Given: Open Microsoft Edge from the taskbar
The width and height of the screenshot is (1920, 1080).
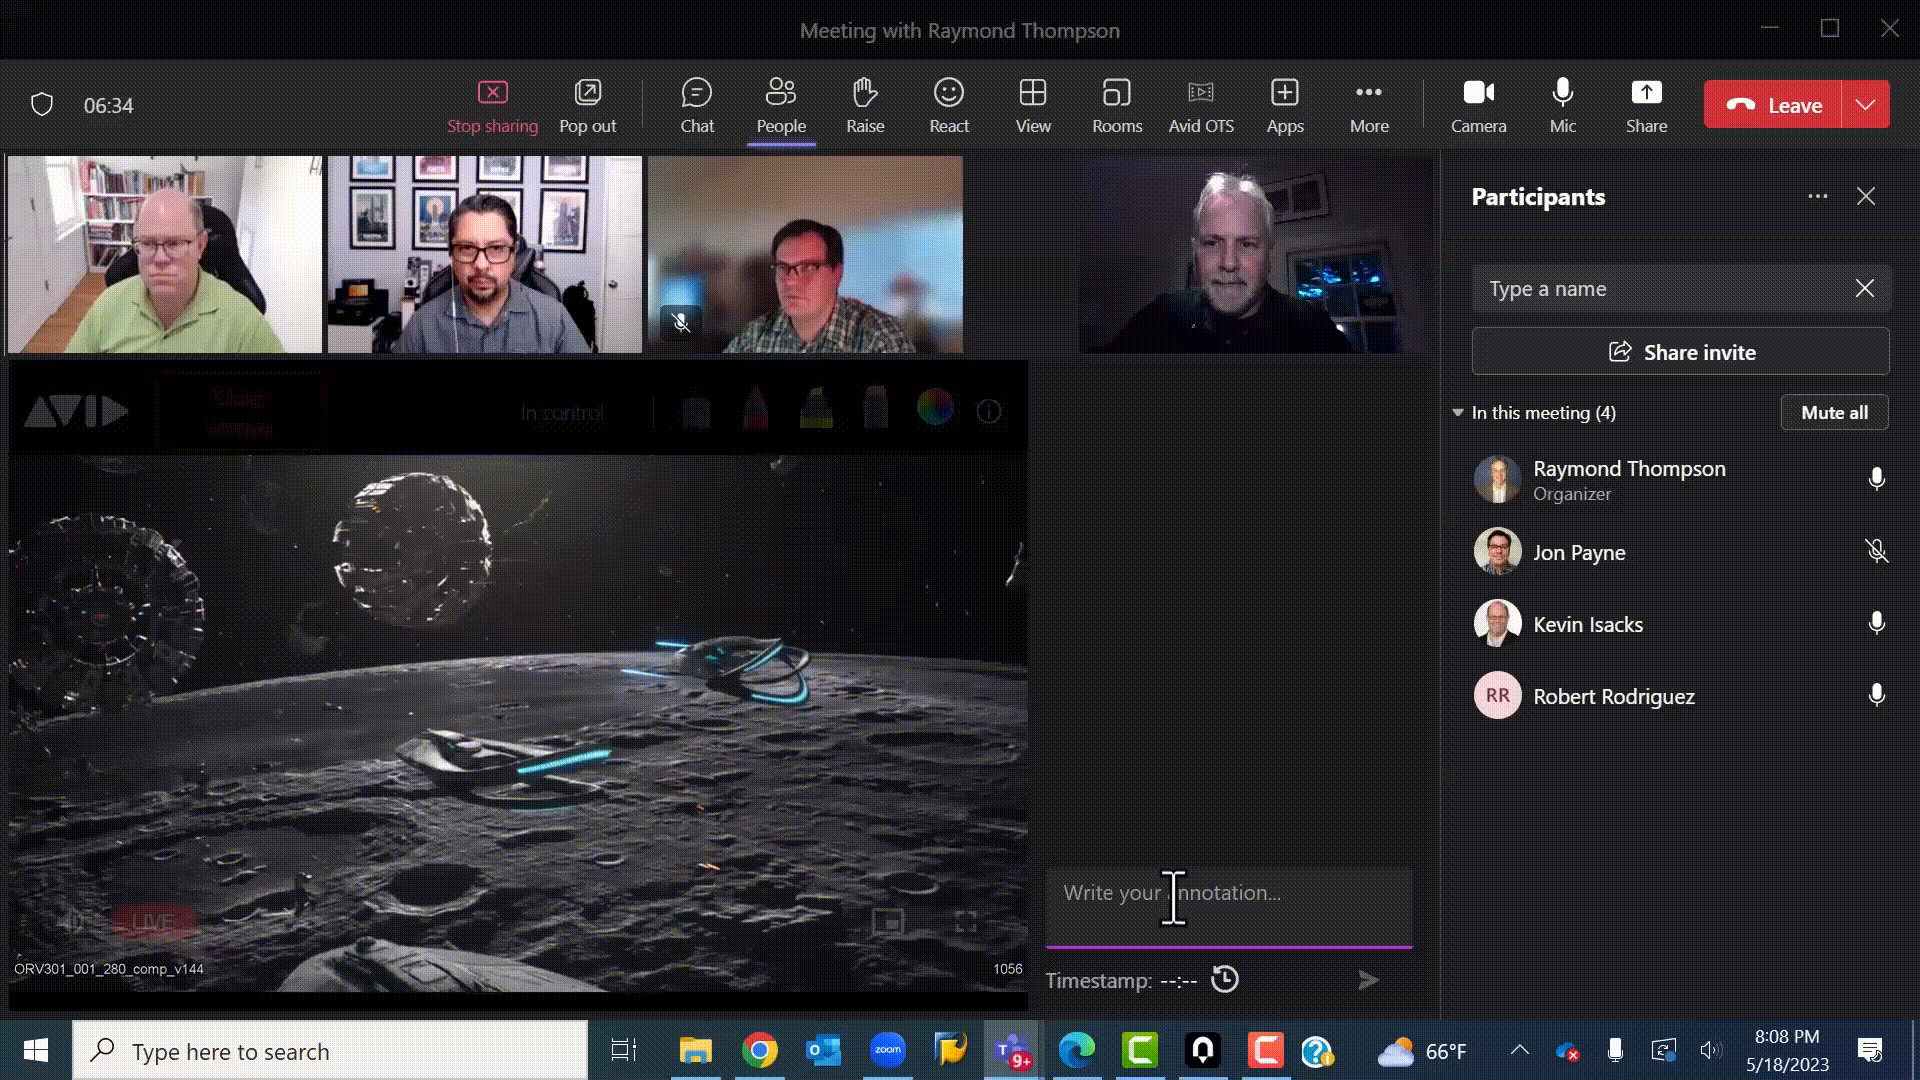Looking at the screenshot, I should pos(1077,1050).
